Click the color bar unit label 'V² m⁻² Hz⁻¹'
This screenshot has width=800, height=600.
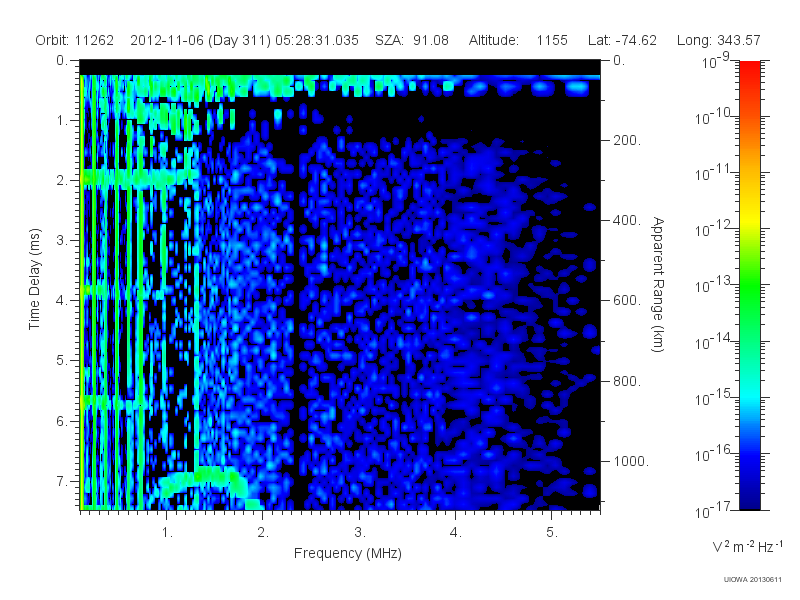pos(748,547)
